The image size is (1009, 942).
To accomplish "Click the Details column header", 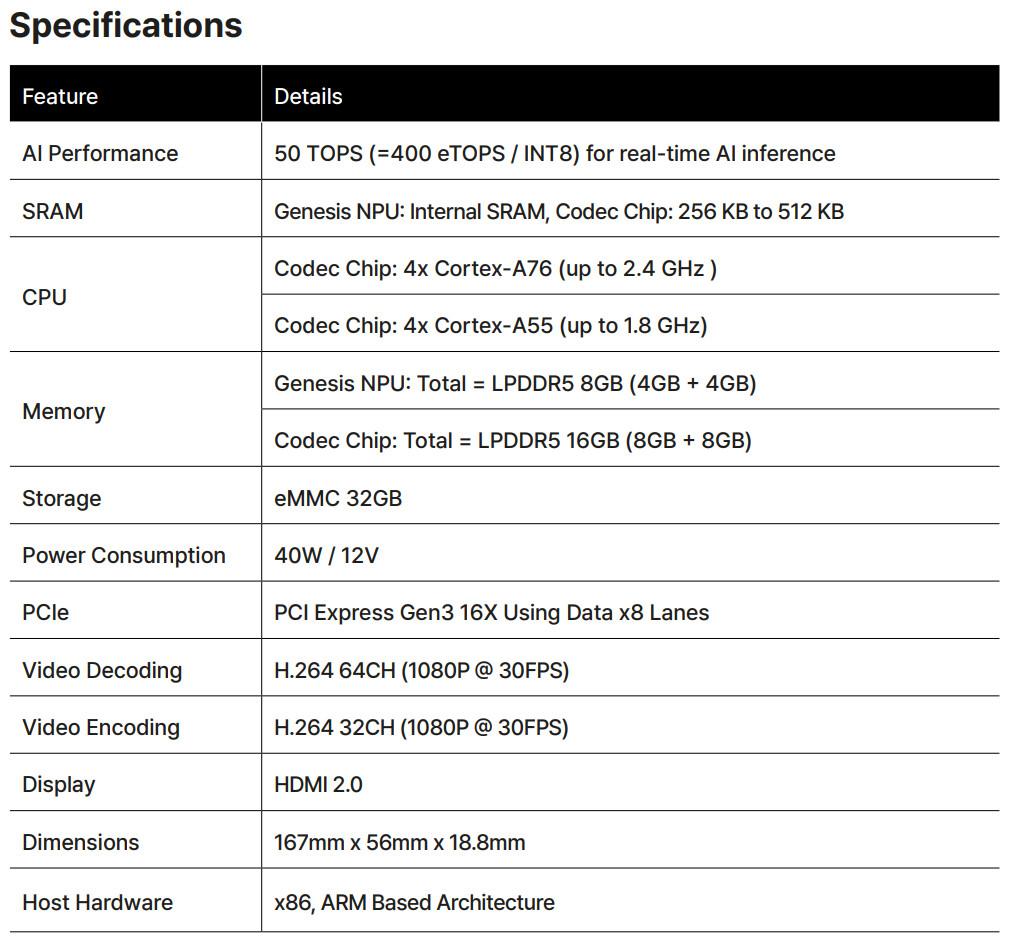I will pos(308,97).
